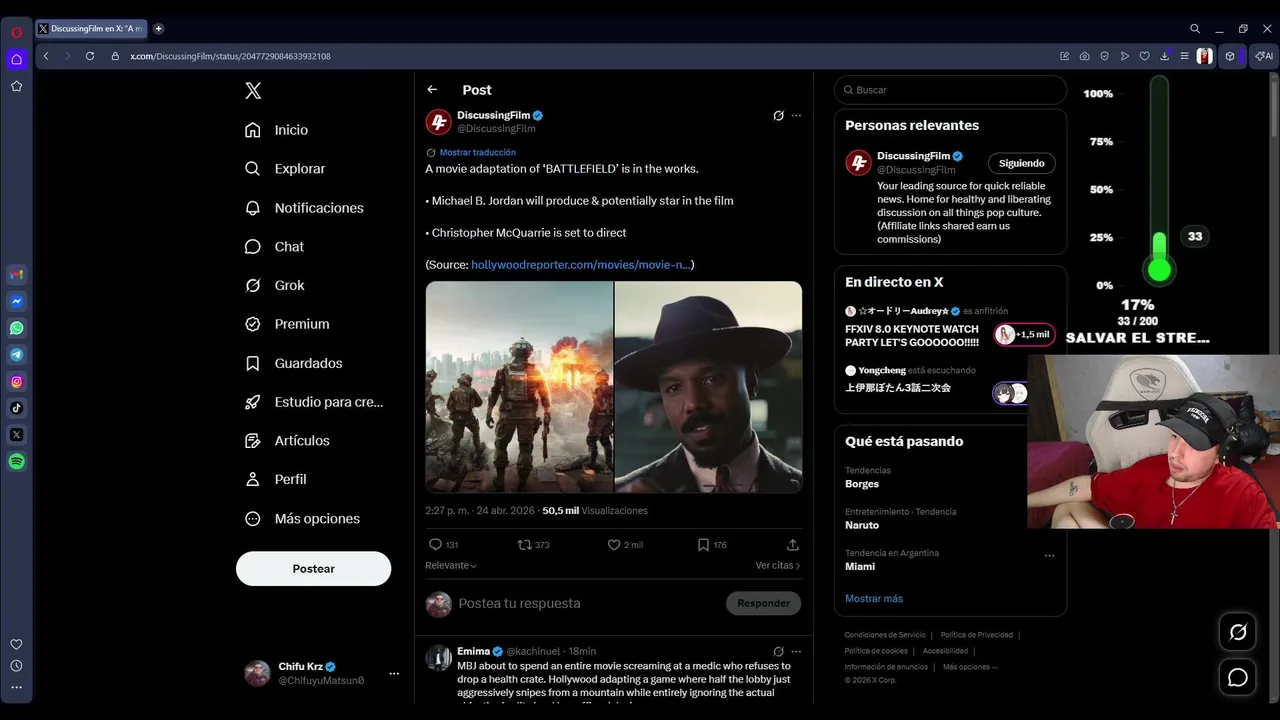Image resolution: width=1280 pixels, height=720 pixels.
Task: Open Notificaciones in the X sidebar
Action: point(304,208)
